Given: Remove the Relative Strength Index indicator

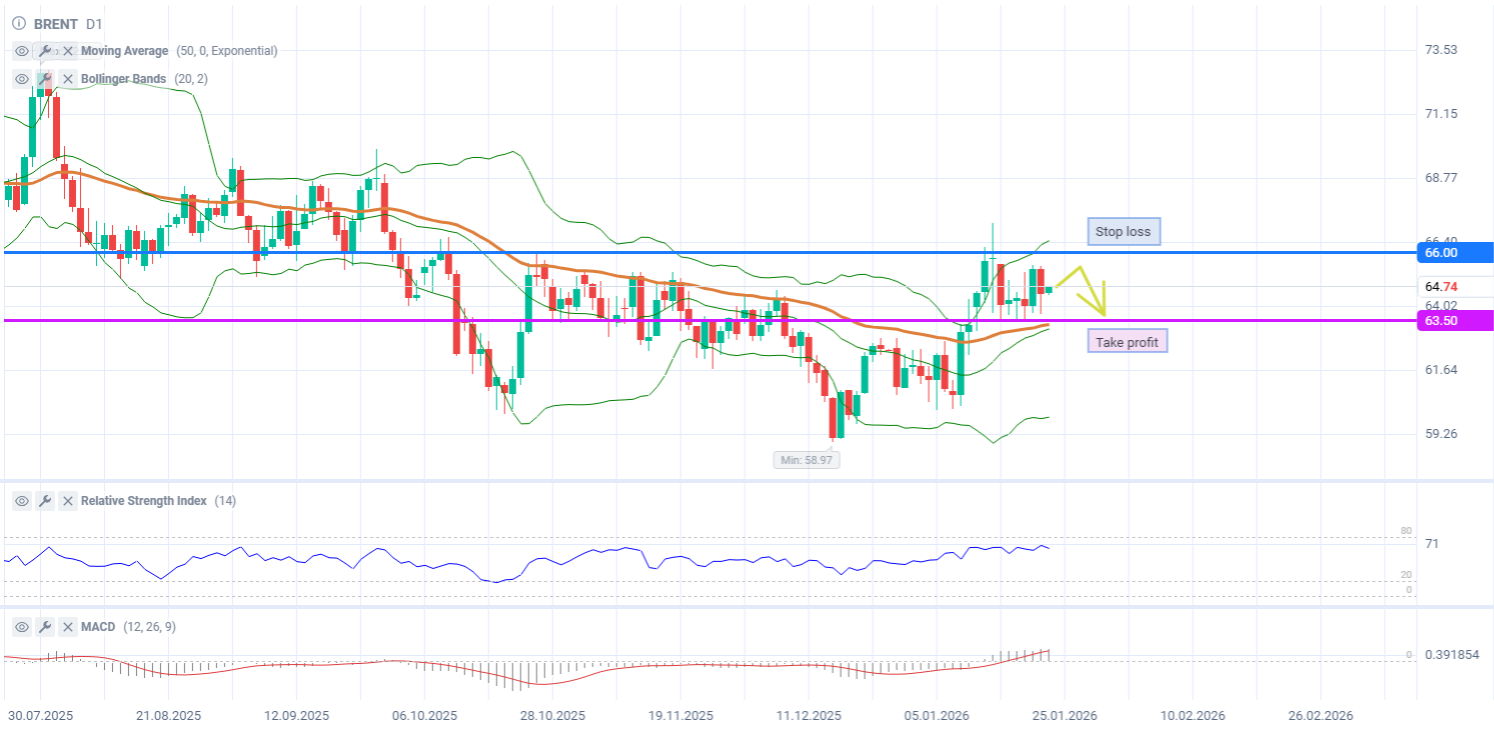Looking at the screenshot, I should tap(68, 501).
